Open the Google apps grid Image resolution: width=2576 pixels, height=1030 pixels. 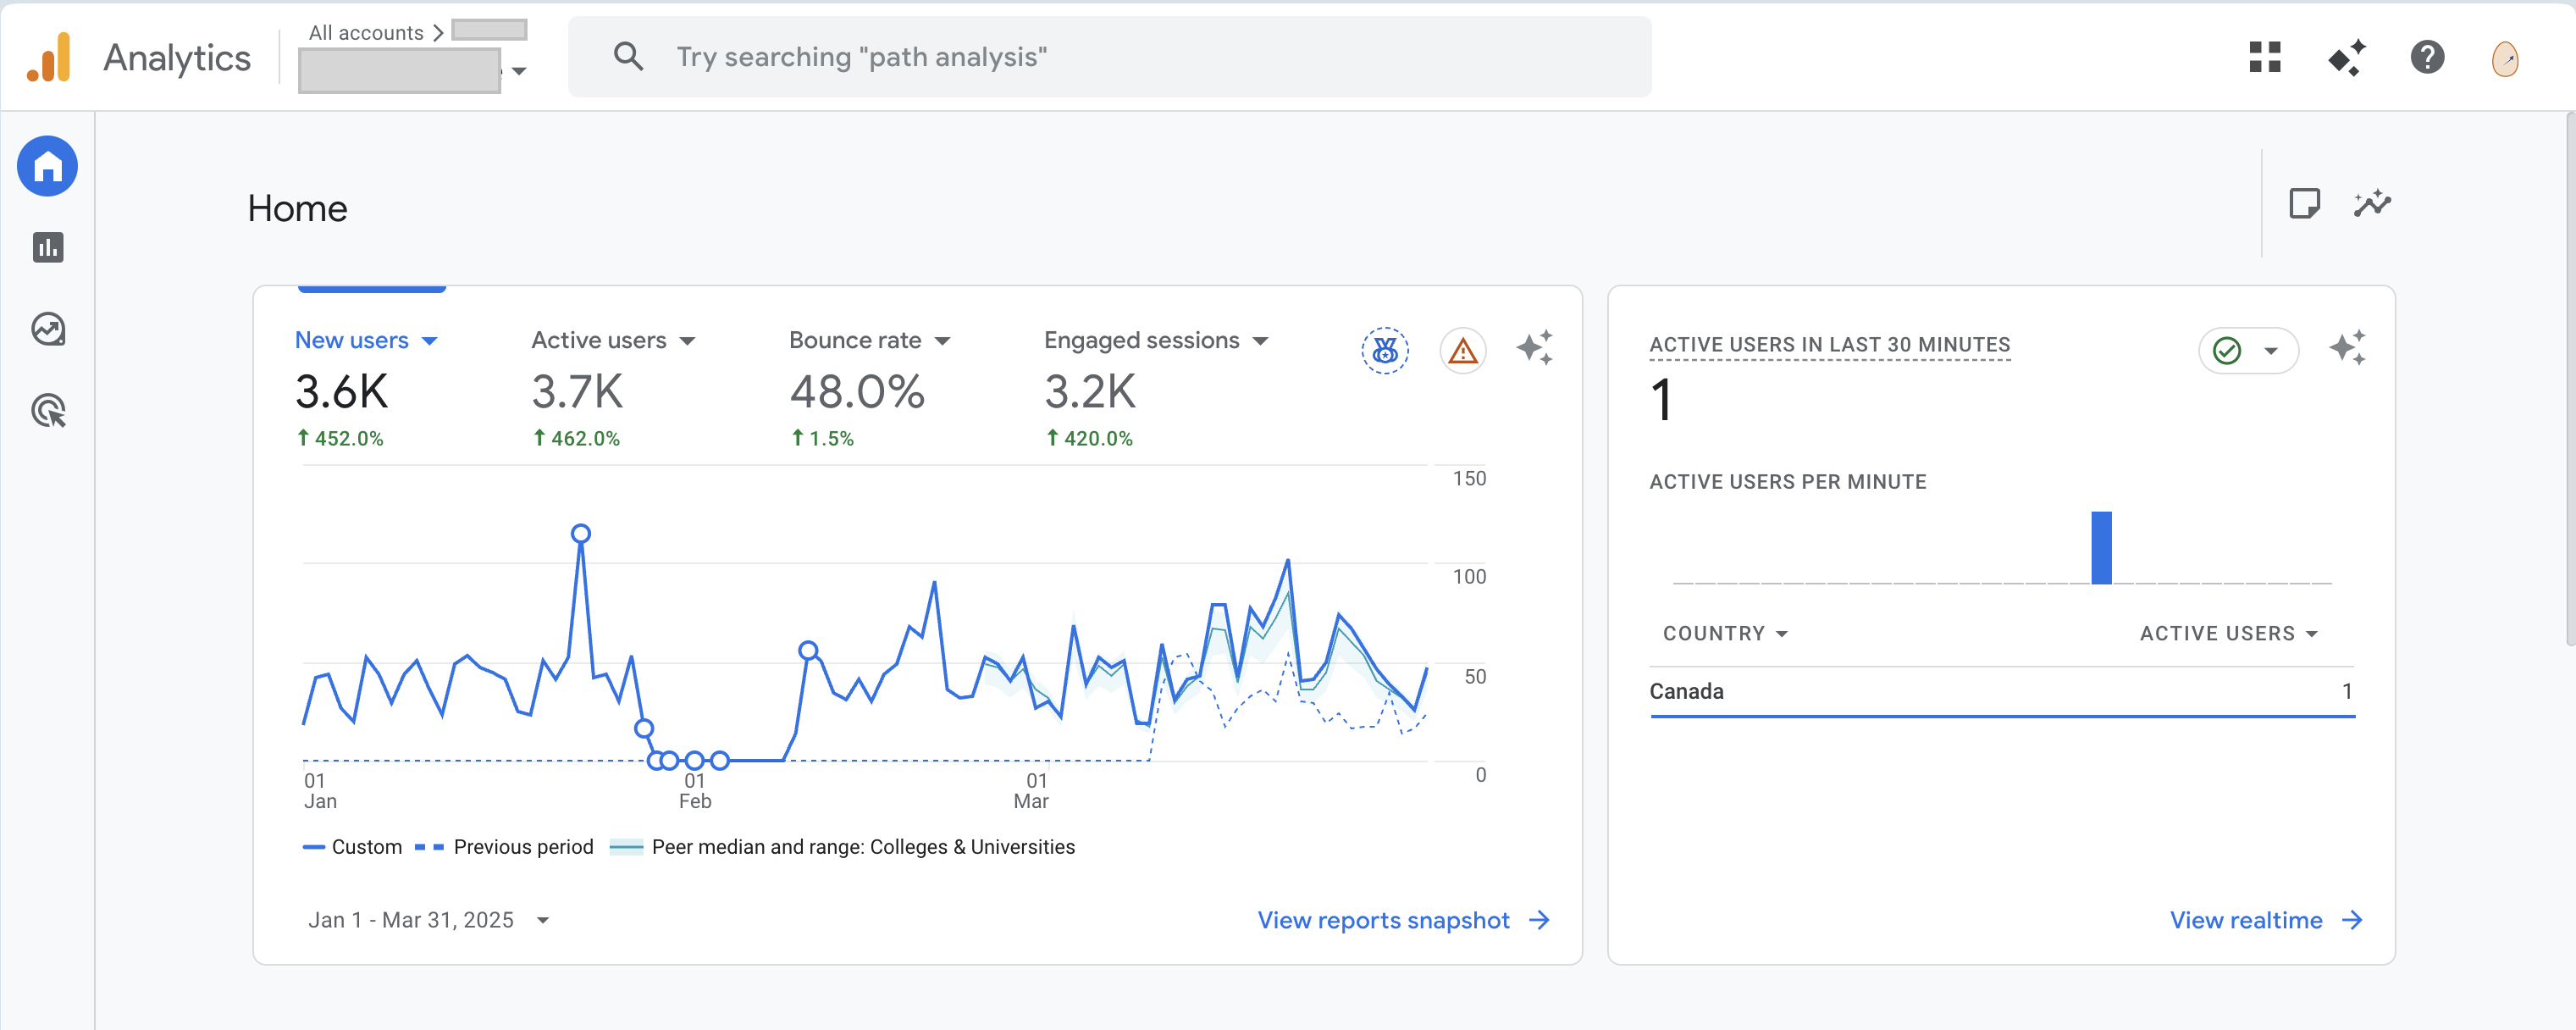pyautogui.click(x=2266, y=58)
